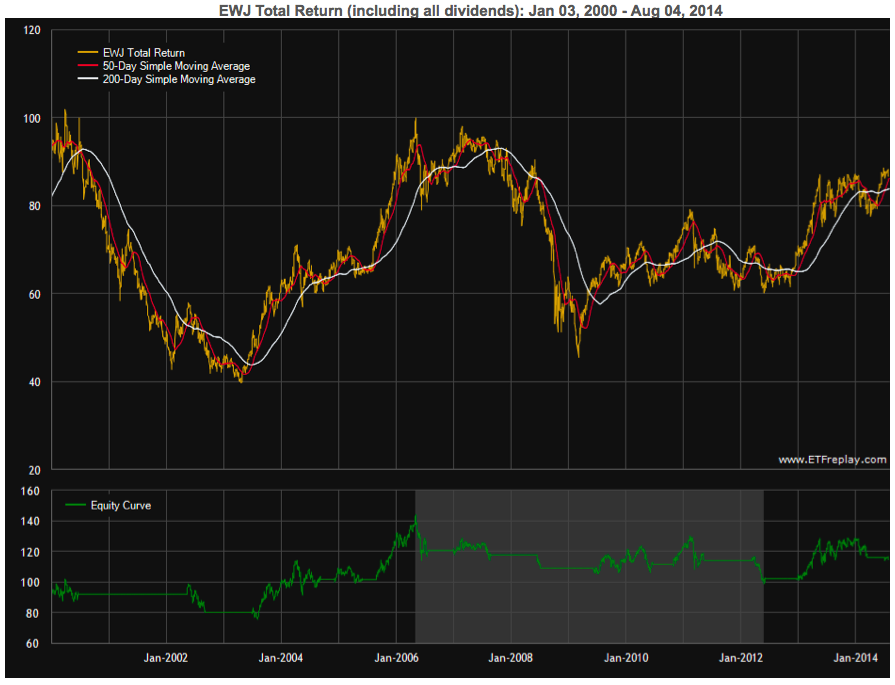Click the Equity Curve legend label

click(121, 505)
